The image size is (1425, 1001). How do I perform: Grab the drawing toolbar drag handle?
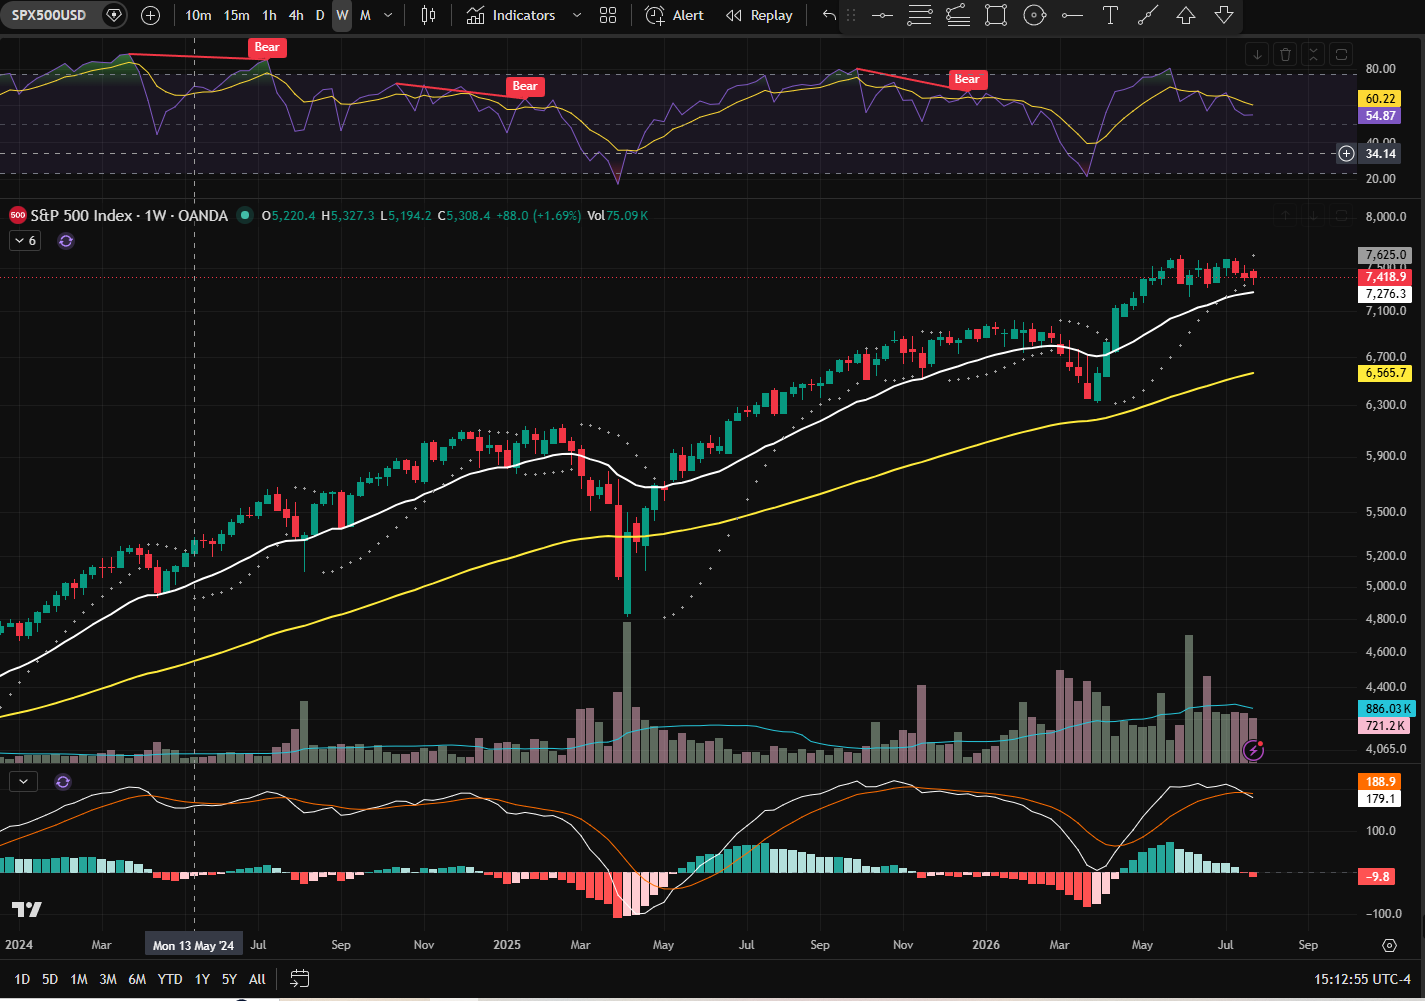pos(852,15)
